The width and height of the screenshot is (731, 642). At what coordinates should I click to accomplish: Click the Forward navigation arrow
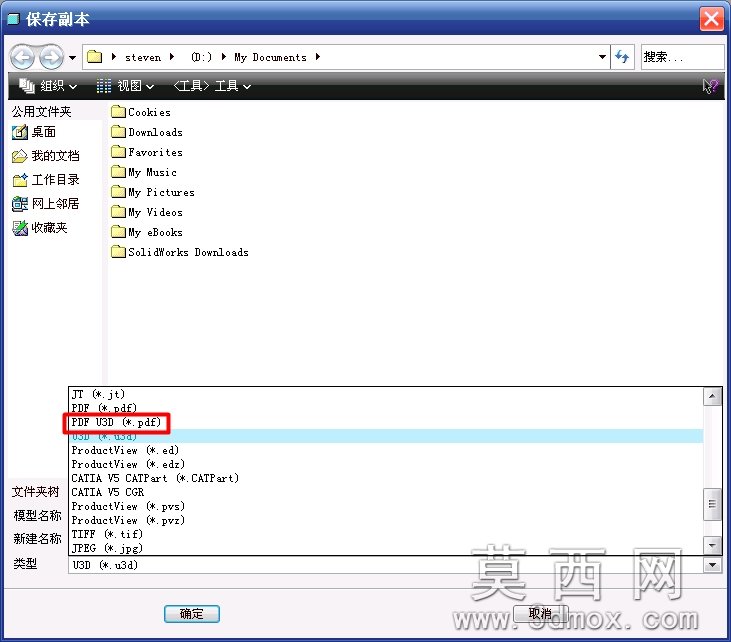point(51,57)
